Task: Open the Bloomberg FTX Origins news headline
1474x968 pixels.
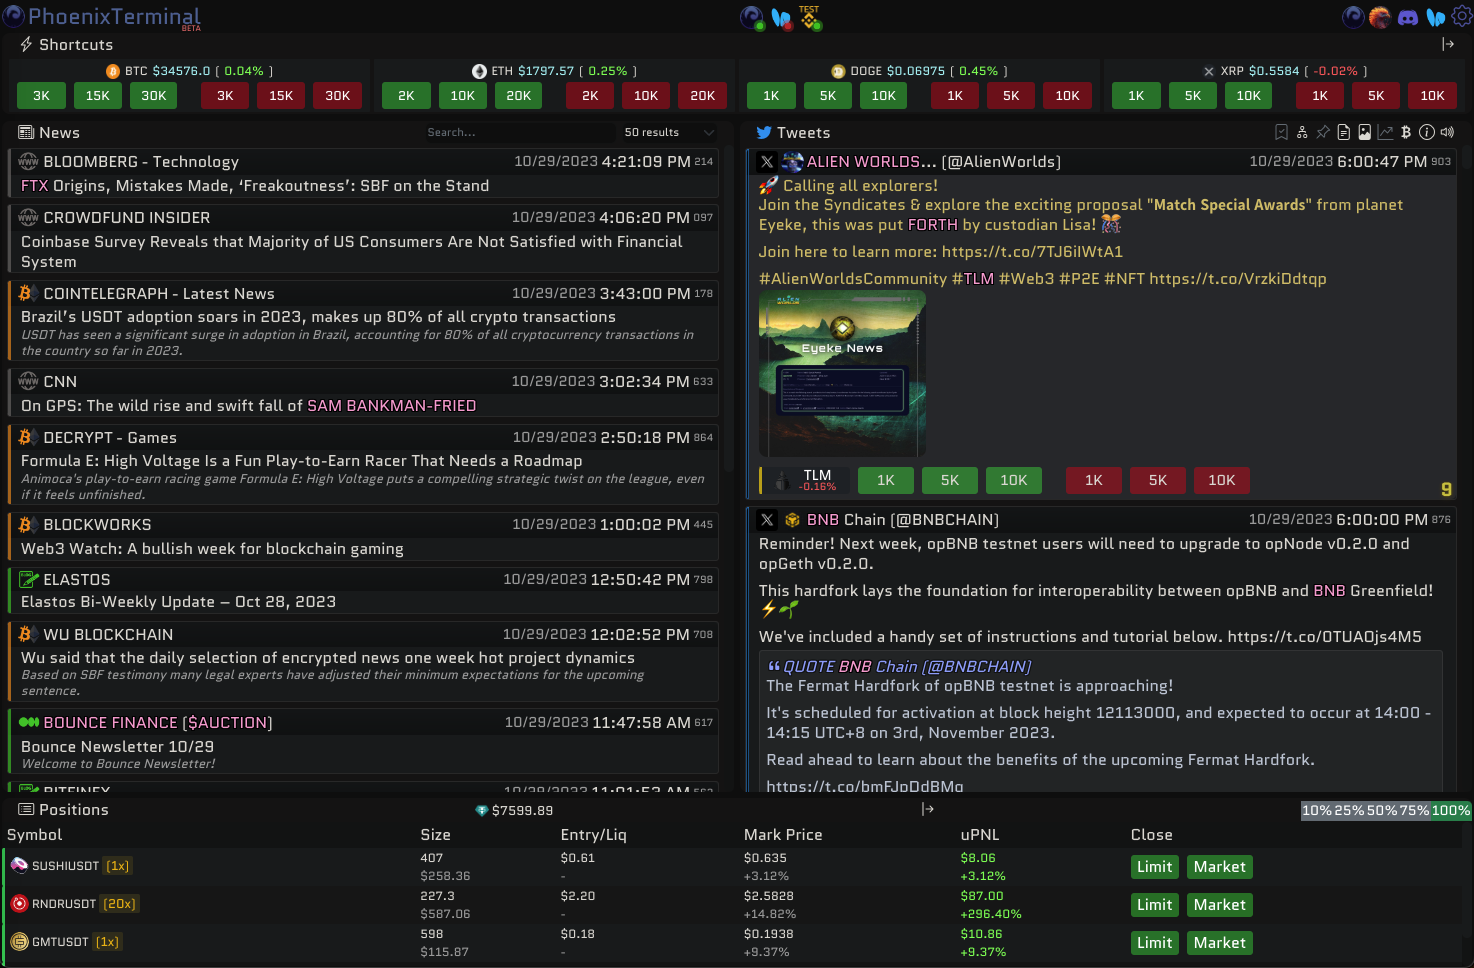Action: point(255,186)
